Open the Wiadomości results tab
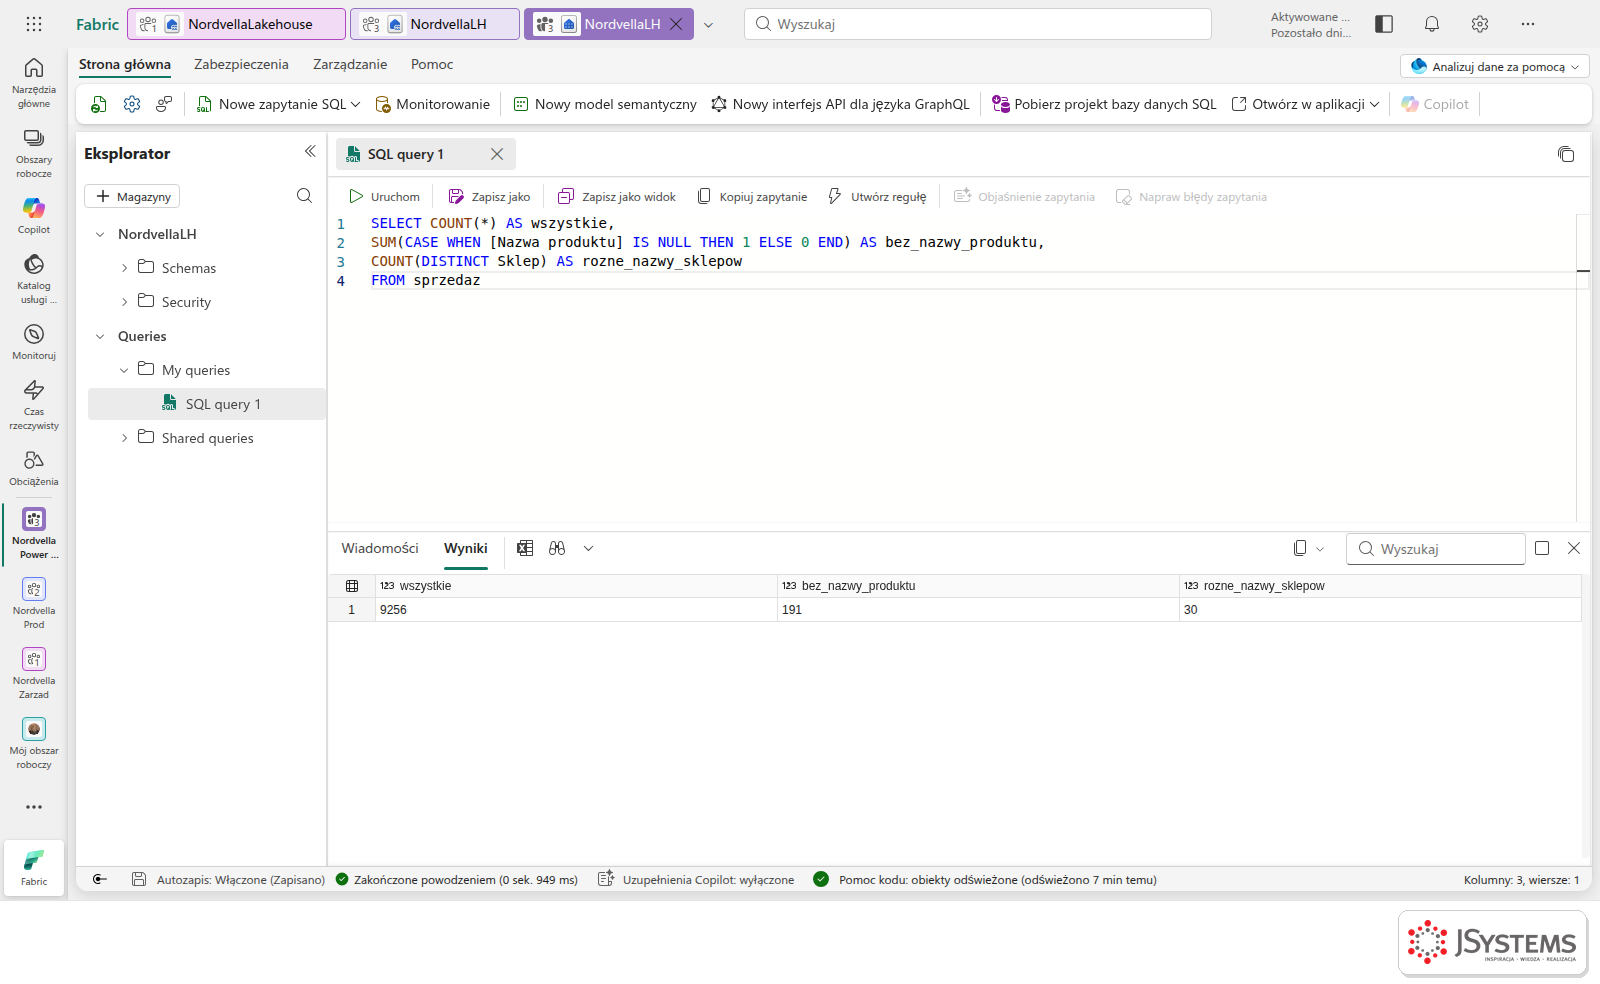 tap(380, 548)
